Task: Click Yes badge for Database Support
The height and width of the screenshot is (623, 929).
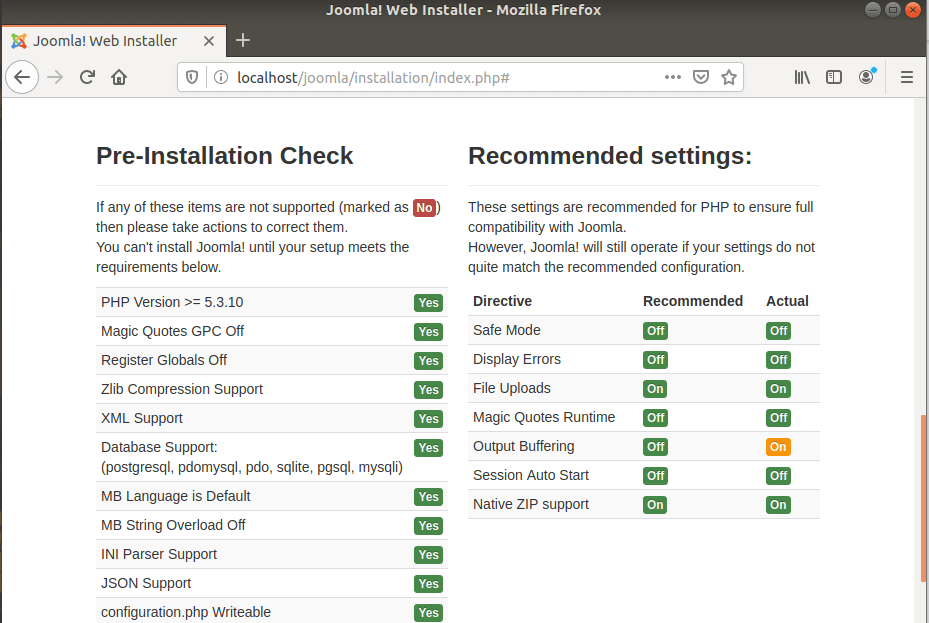Action: (428, 448)
